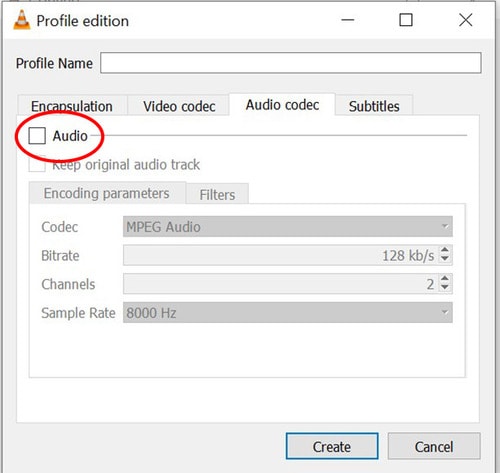The height and width of the screenshot is (473, 500).
Task: Maximize the Profile edition window
Action: pyautogui.click(x=406, y=20)
